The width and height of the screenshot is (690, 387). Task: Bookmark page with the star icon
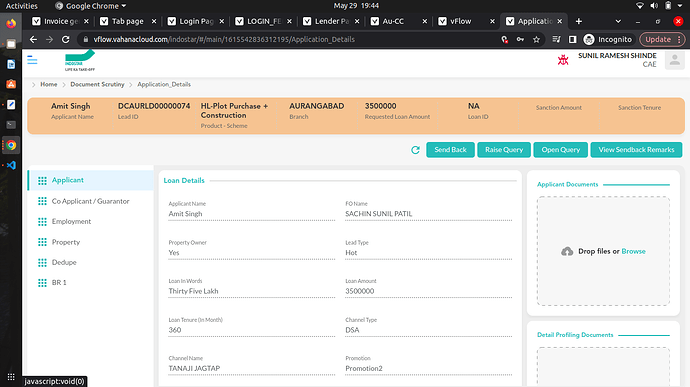pyautogui.click(x=536, y=40)
